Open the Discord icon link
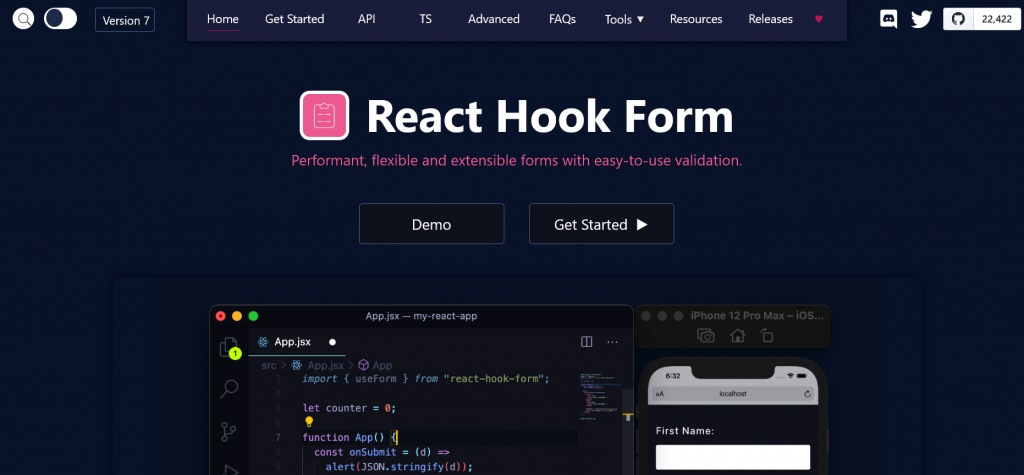 click(x=889, y=19)
